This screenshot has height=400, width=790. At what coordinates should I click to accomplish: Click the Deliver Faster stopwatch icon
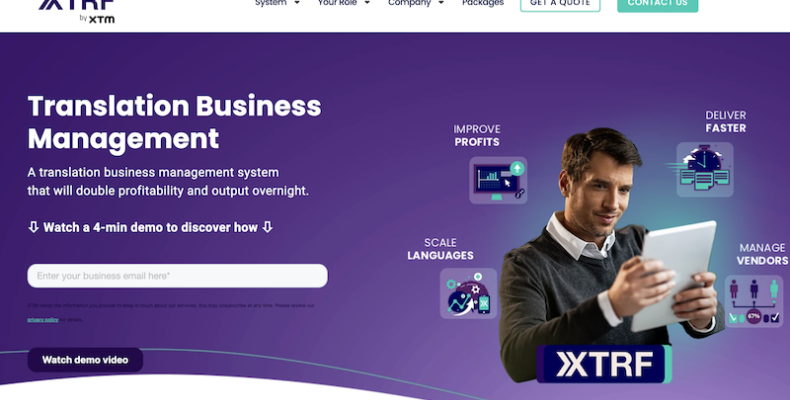[x=704, y=170]
